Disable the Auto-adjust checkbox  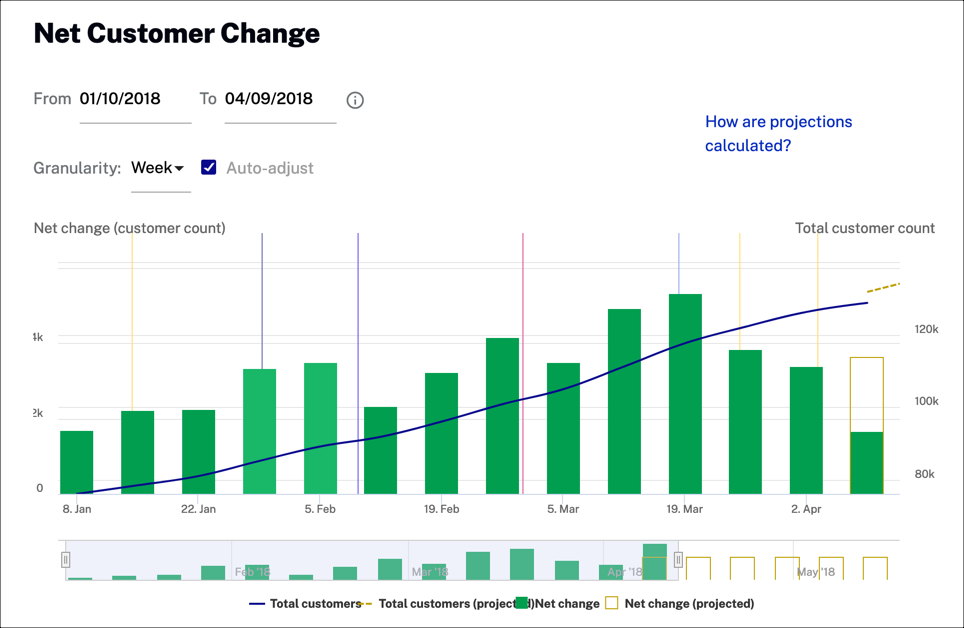209,167
